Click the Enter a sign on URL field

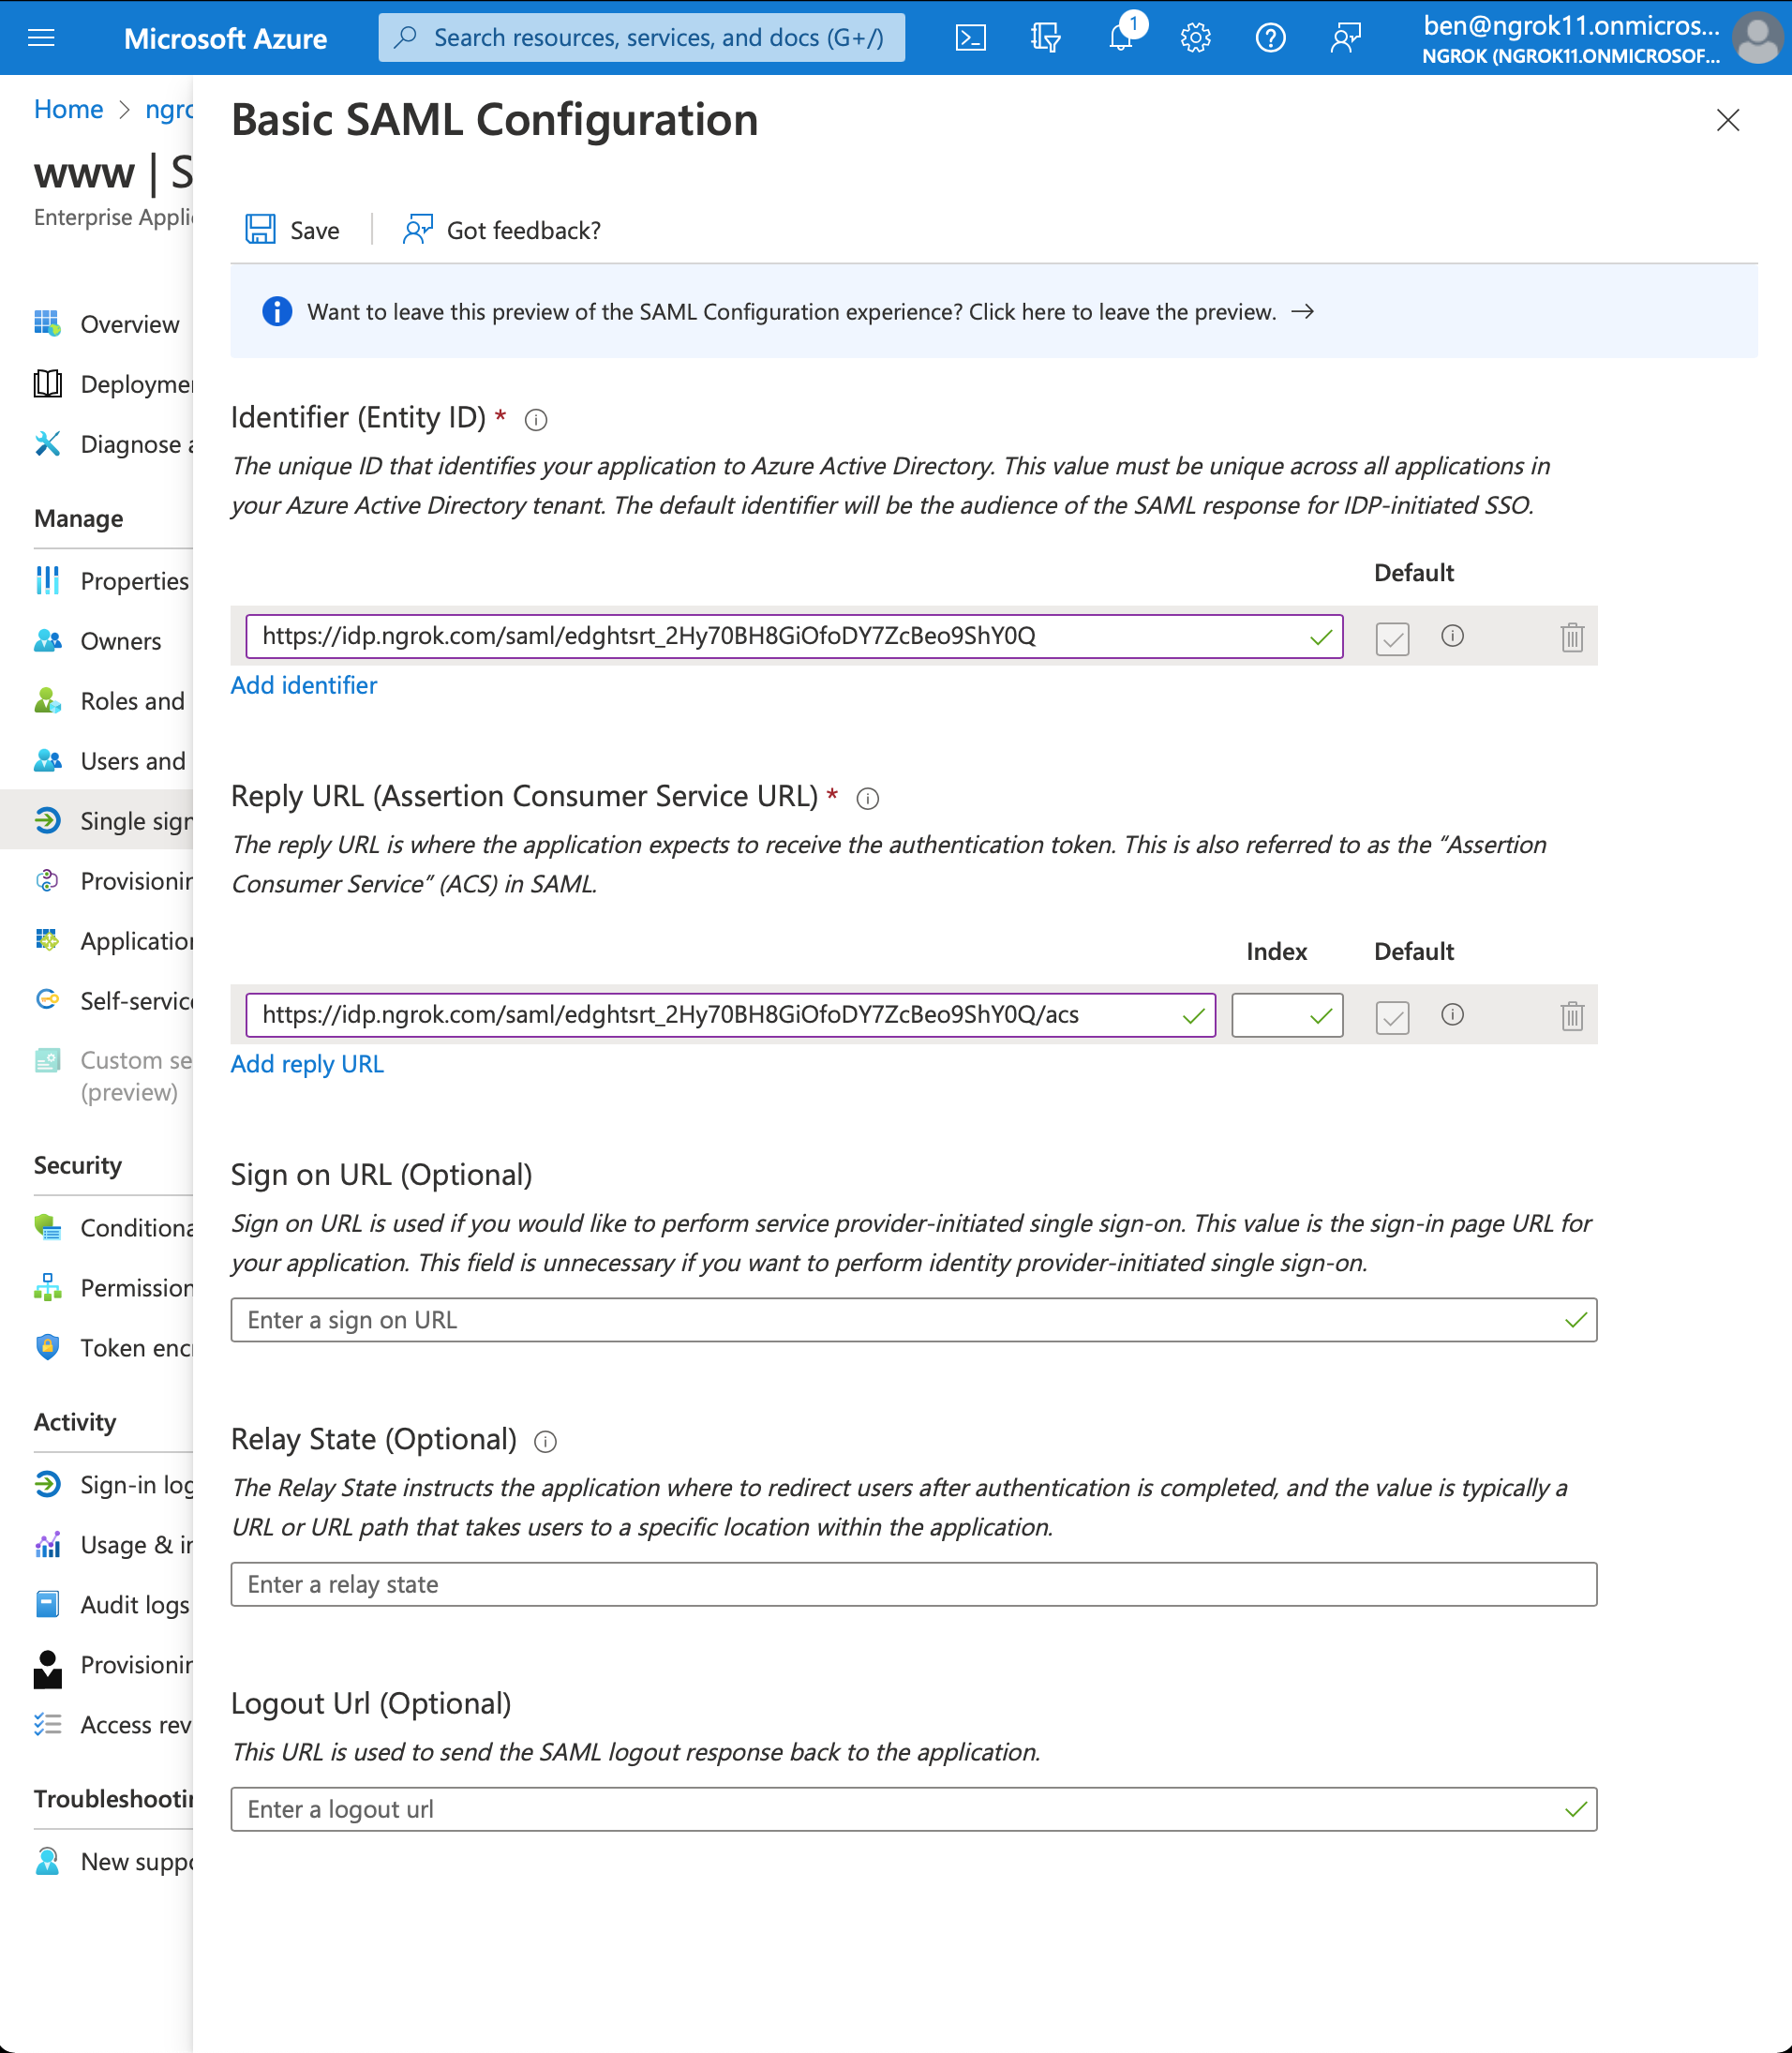pos(913,1320)
